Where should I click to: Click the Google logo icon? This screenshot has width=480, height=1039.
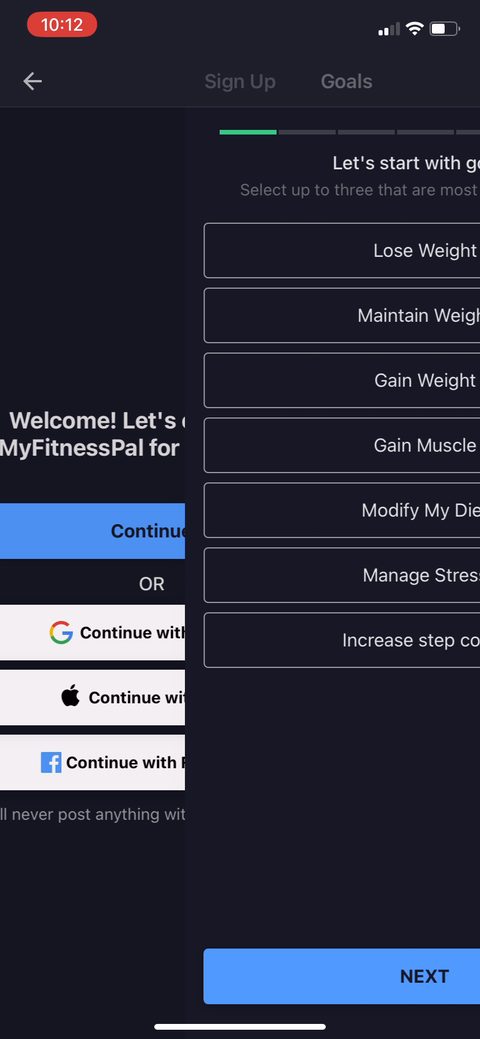coord(61,633)
